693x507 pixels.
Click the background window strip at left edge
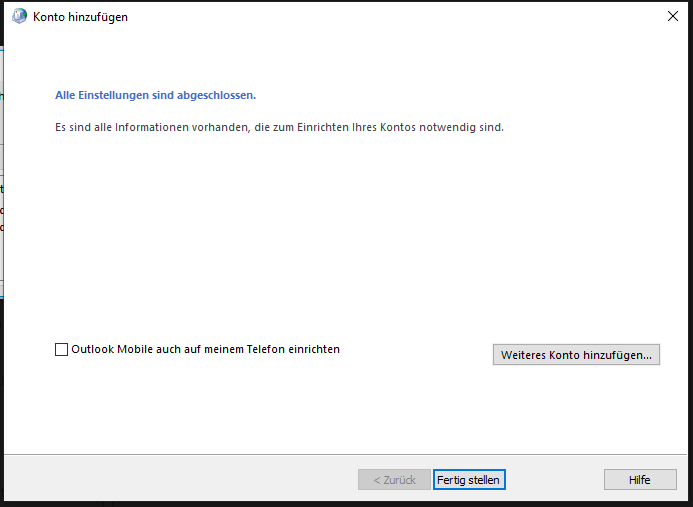tap(2, 250)
